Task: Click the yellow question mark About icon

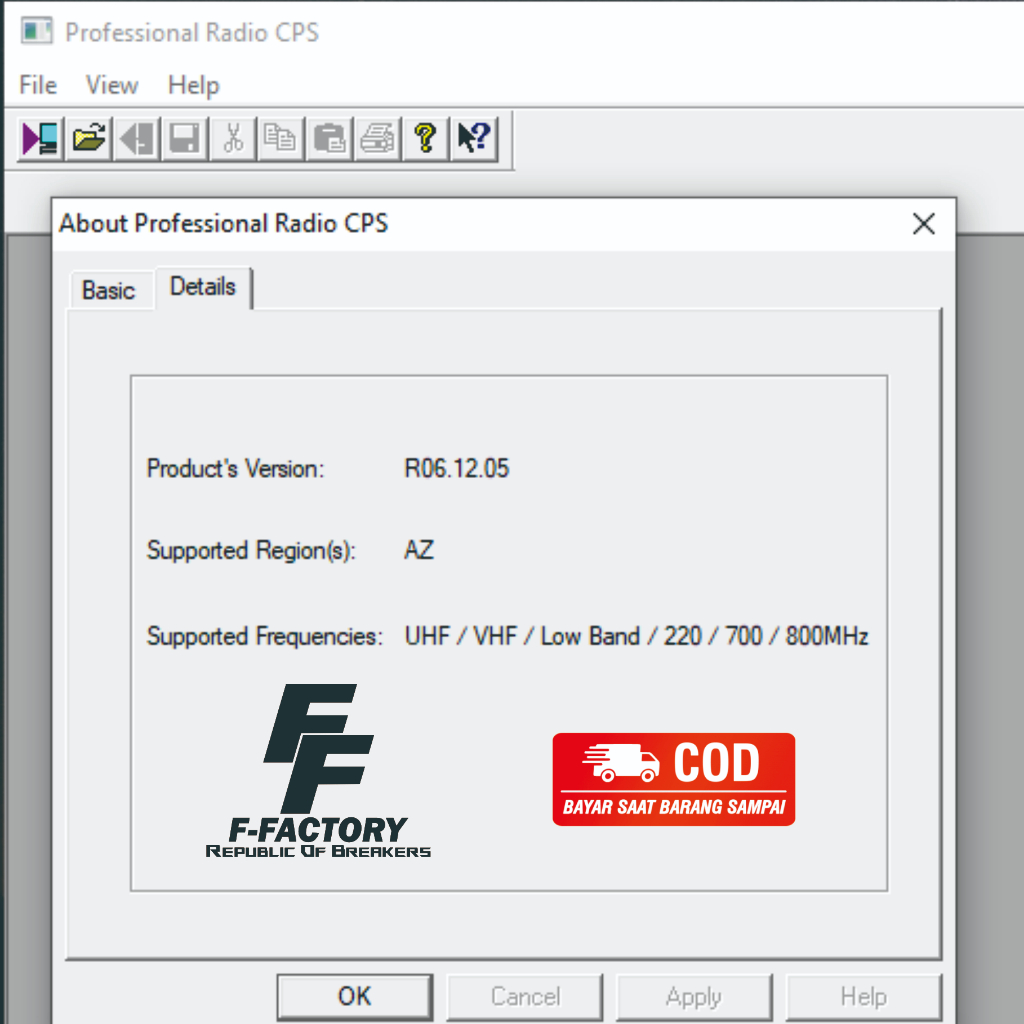Action: (426, 138)
